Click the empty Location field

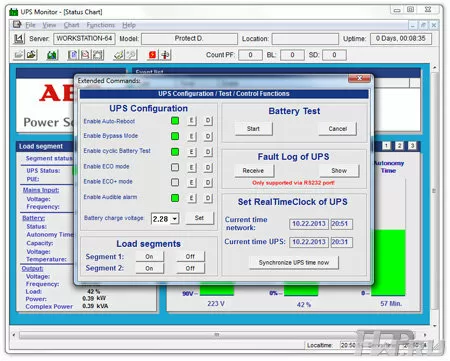[305, 39]
